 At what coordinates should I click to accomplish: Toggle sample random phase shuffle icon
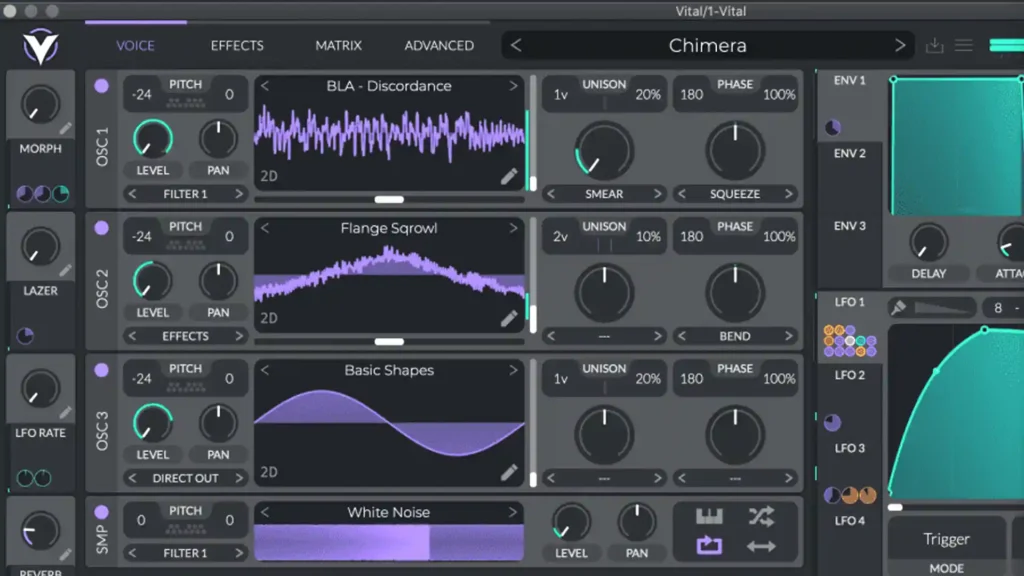761,517
